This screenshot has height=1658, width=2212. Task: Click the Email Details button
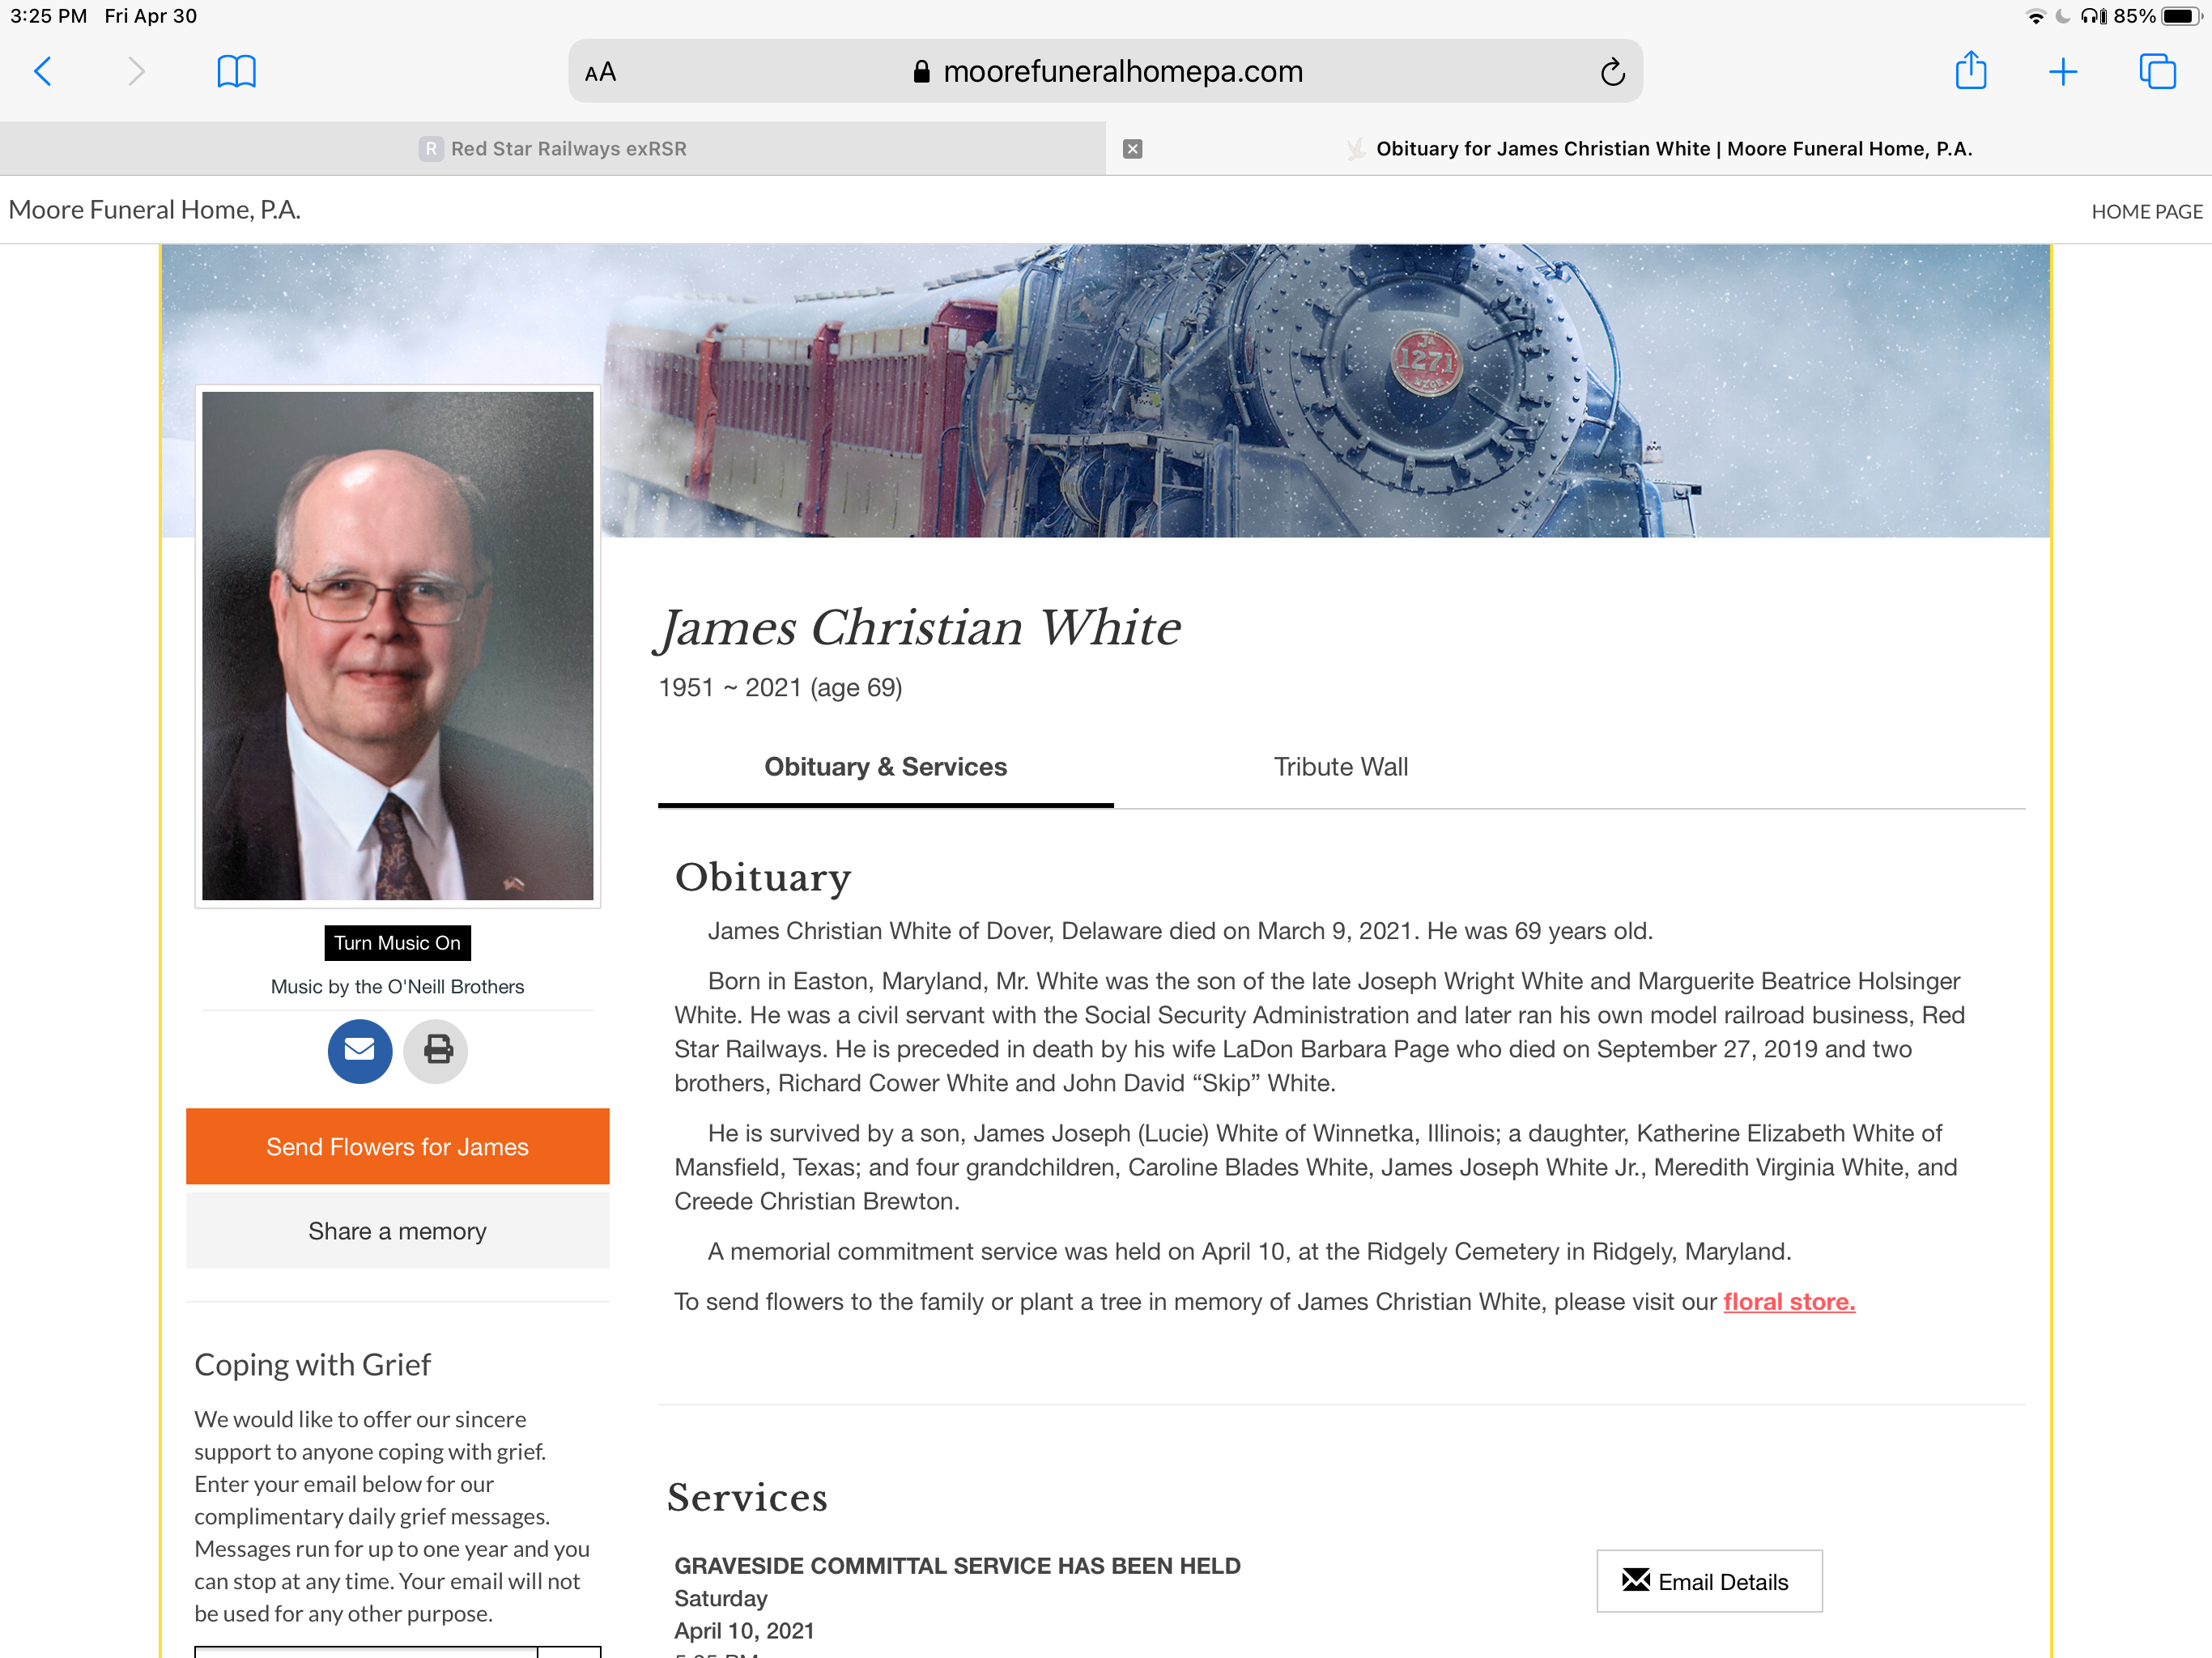[x=1709, y=1581]
